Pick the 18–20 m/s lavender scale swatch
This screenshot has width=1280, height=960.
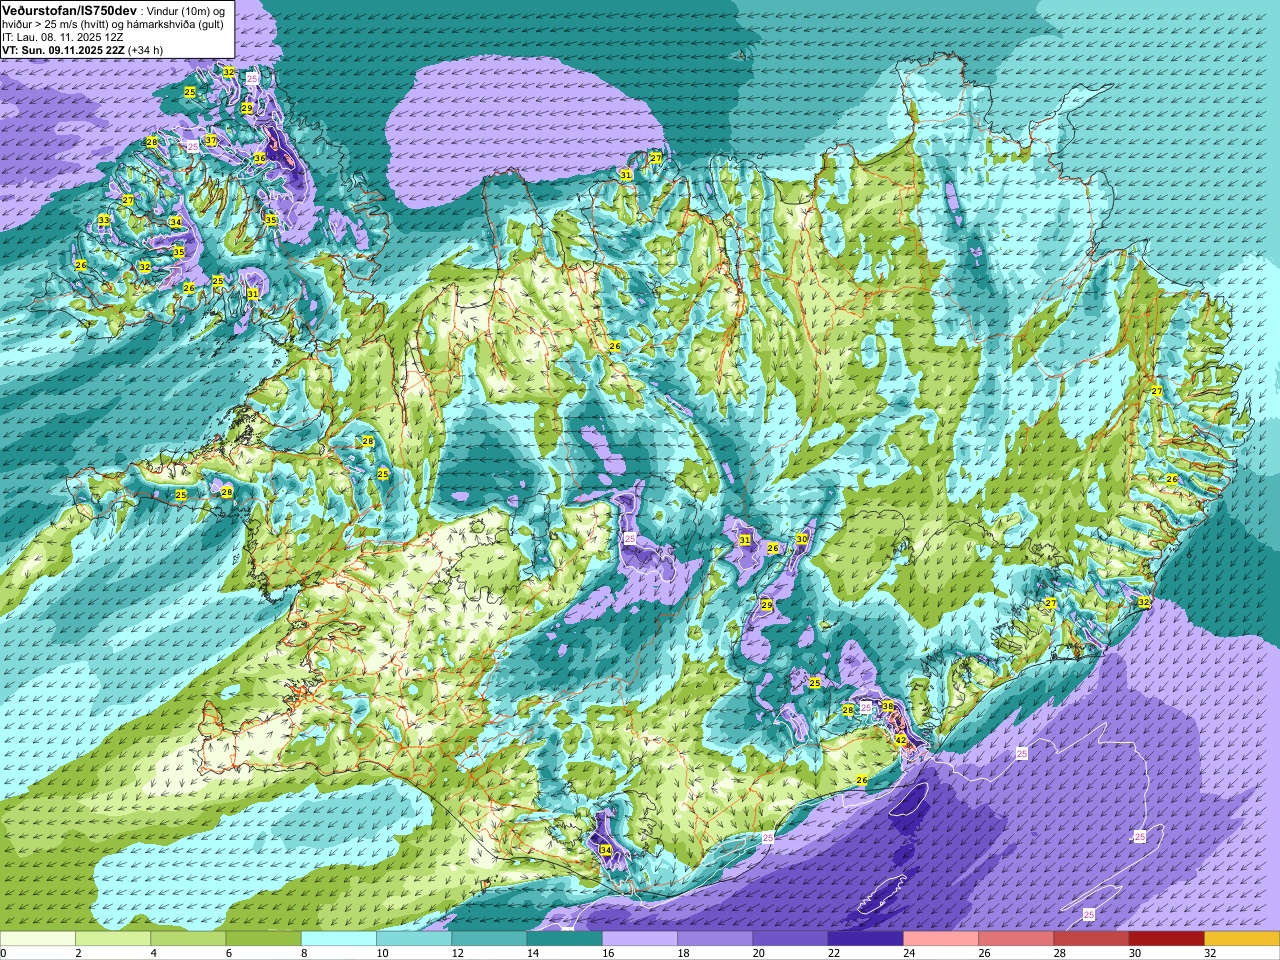[715, 939]
